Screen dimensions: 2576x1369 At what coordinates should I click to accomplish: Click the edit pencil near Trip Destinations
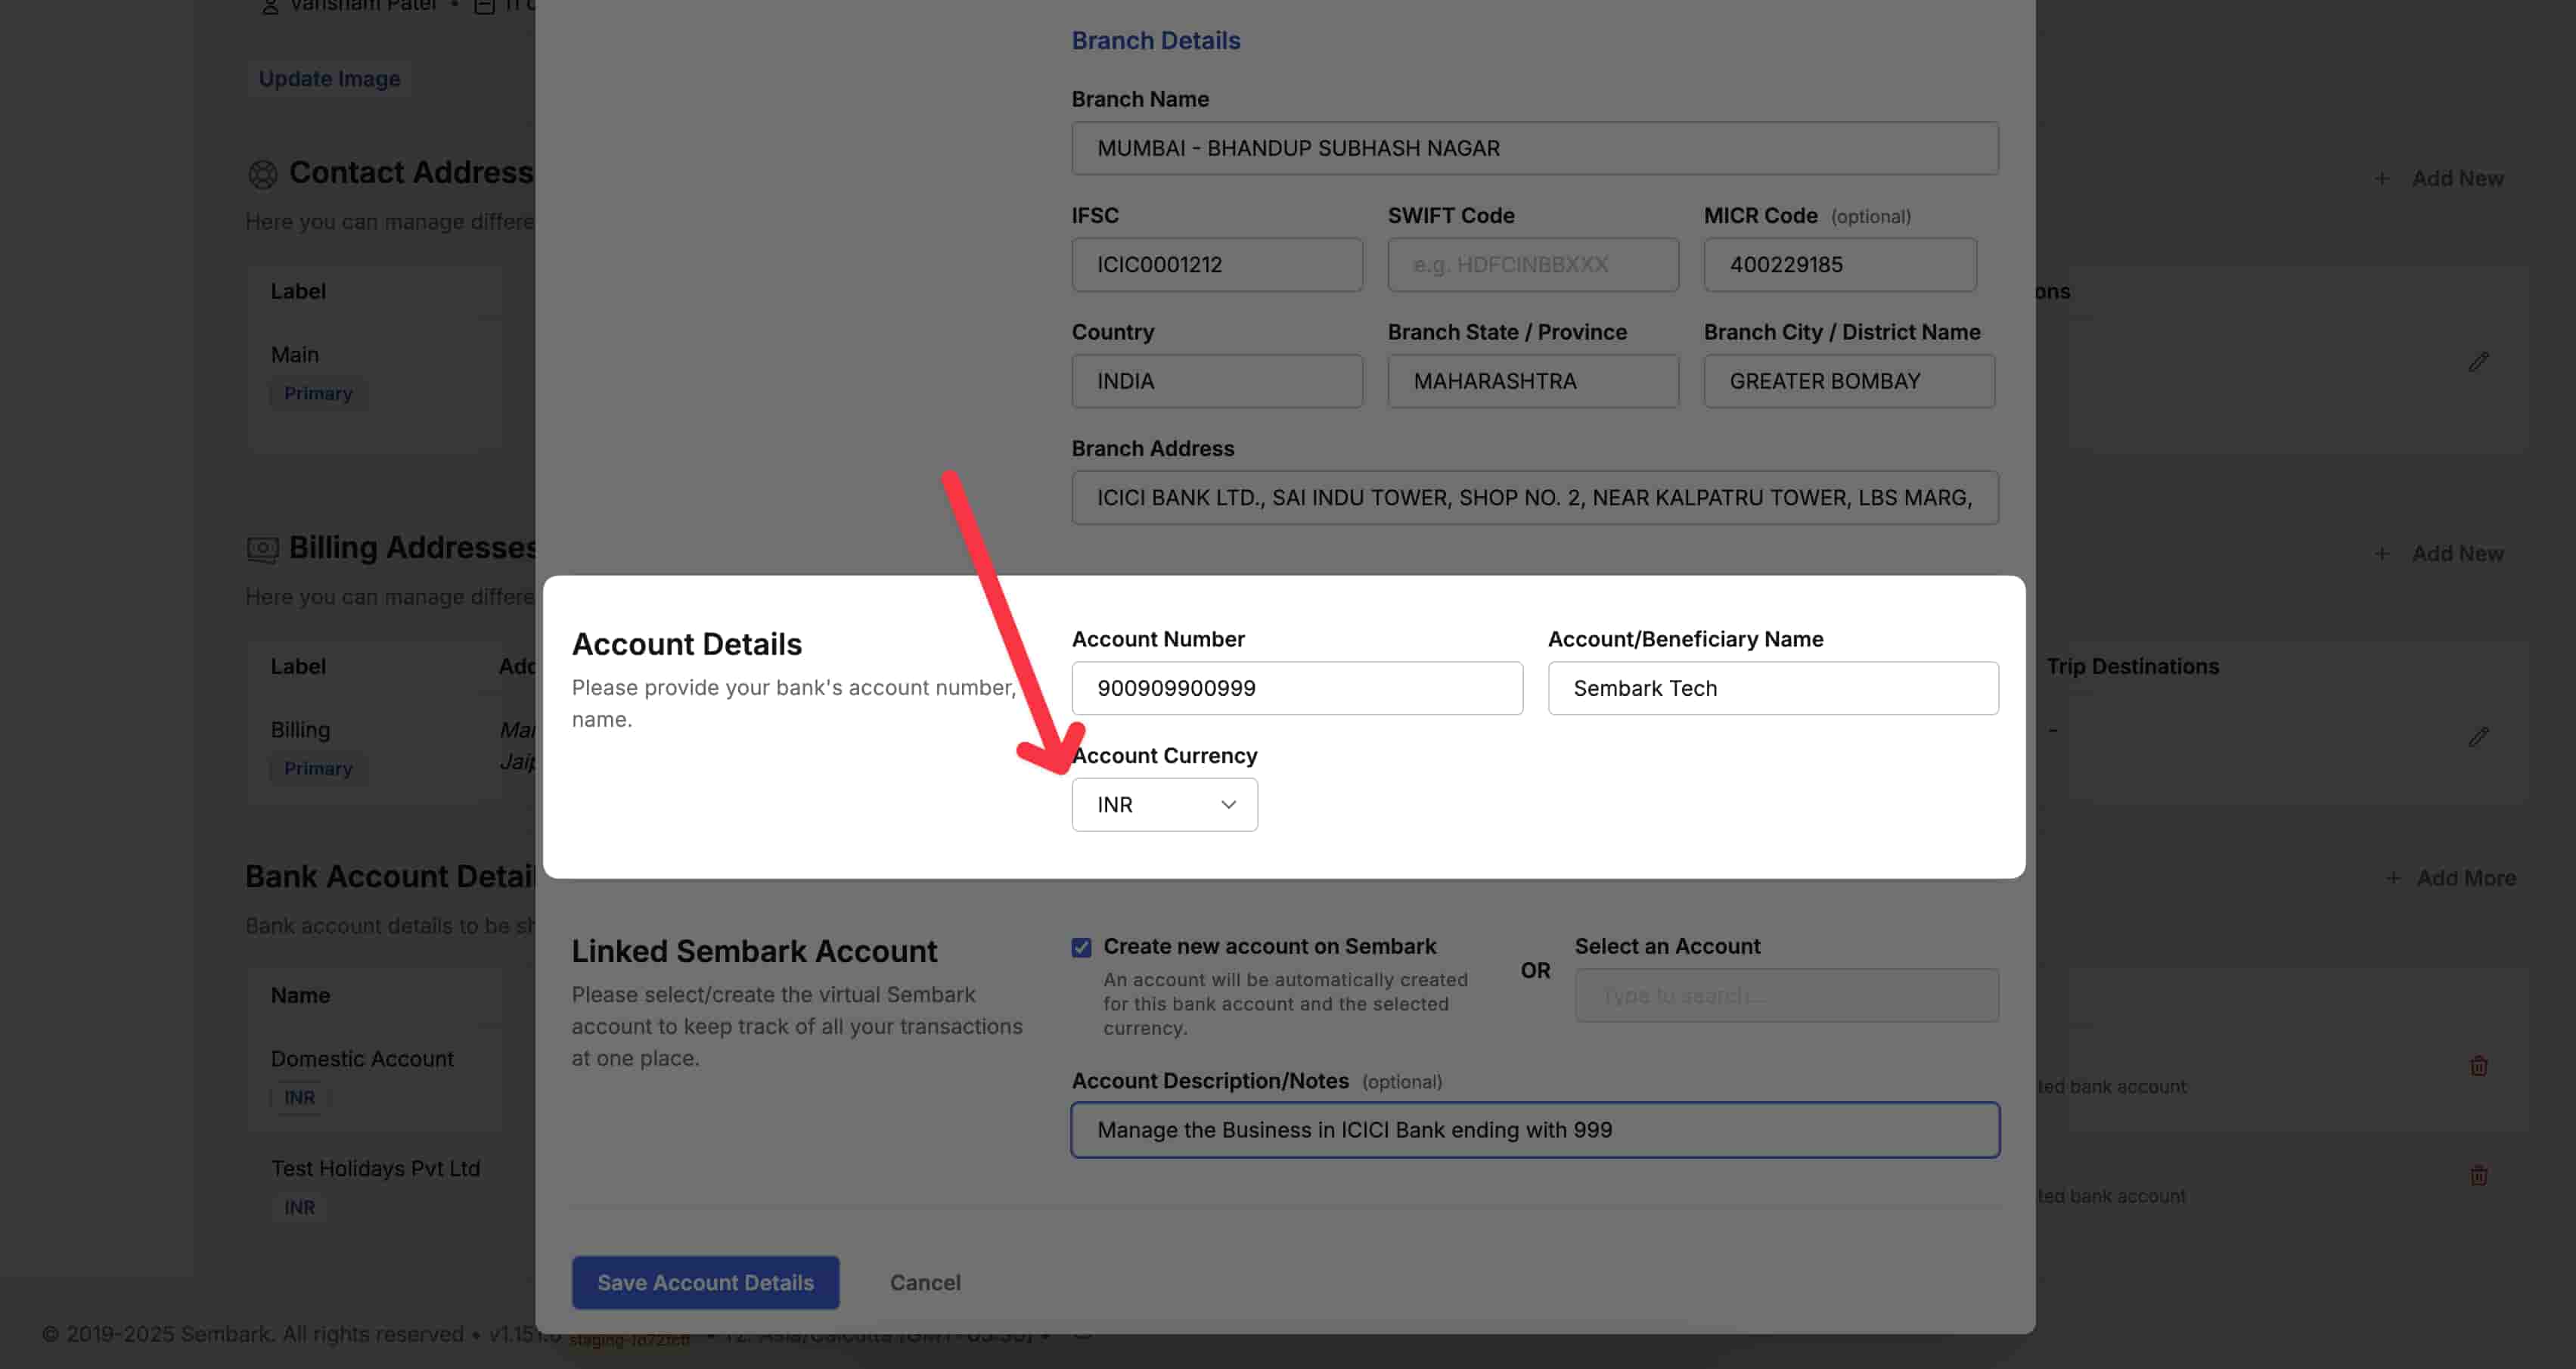[x=2480, y=737]
